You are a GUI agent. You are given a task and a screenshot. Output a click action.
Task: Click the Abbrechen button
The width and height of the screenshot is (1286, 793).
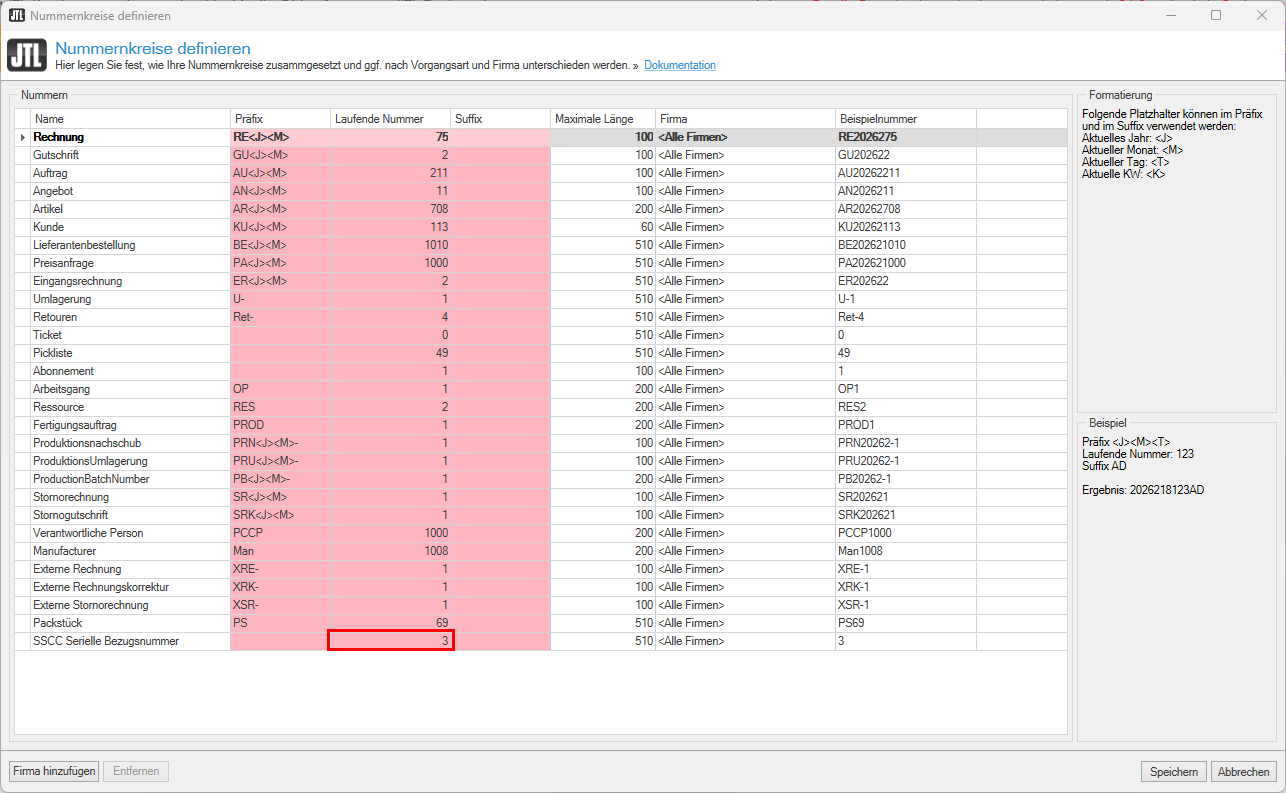coord(1243,771)
